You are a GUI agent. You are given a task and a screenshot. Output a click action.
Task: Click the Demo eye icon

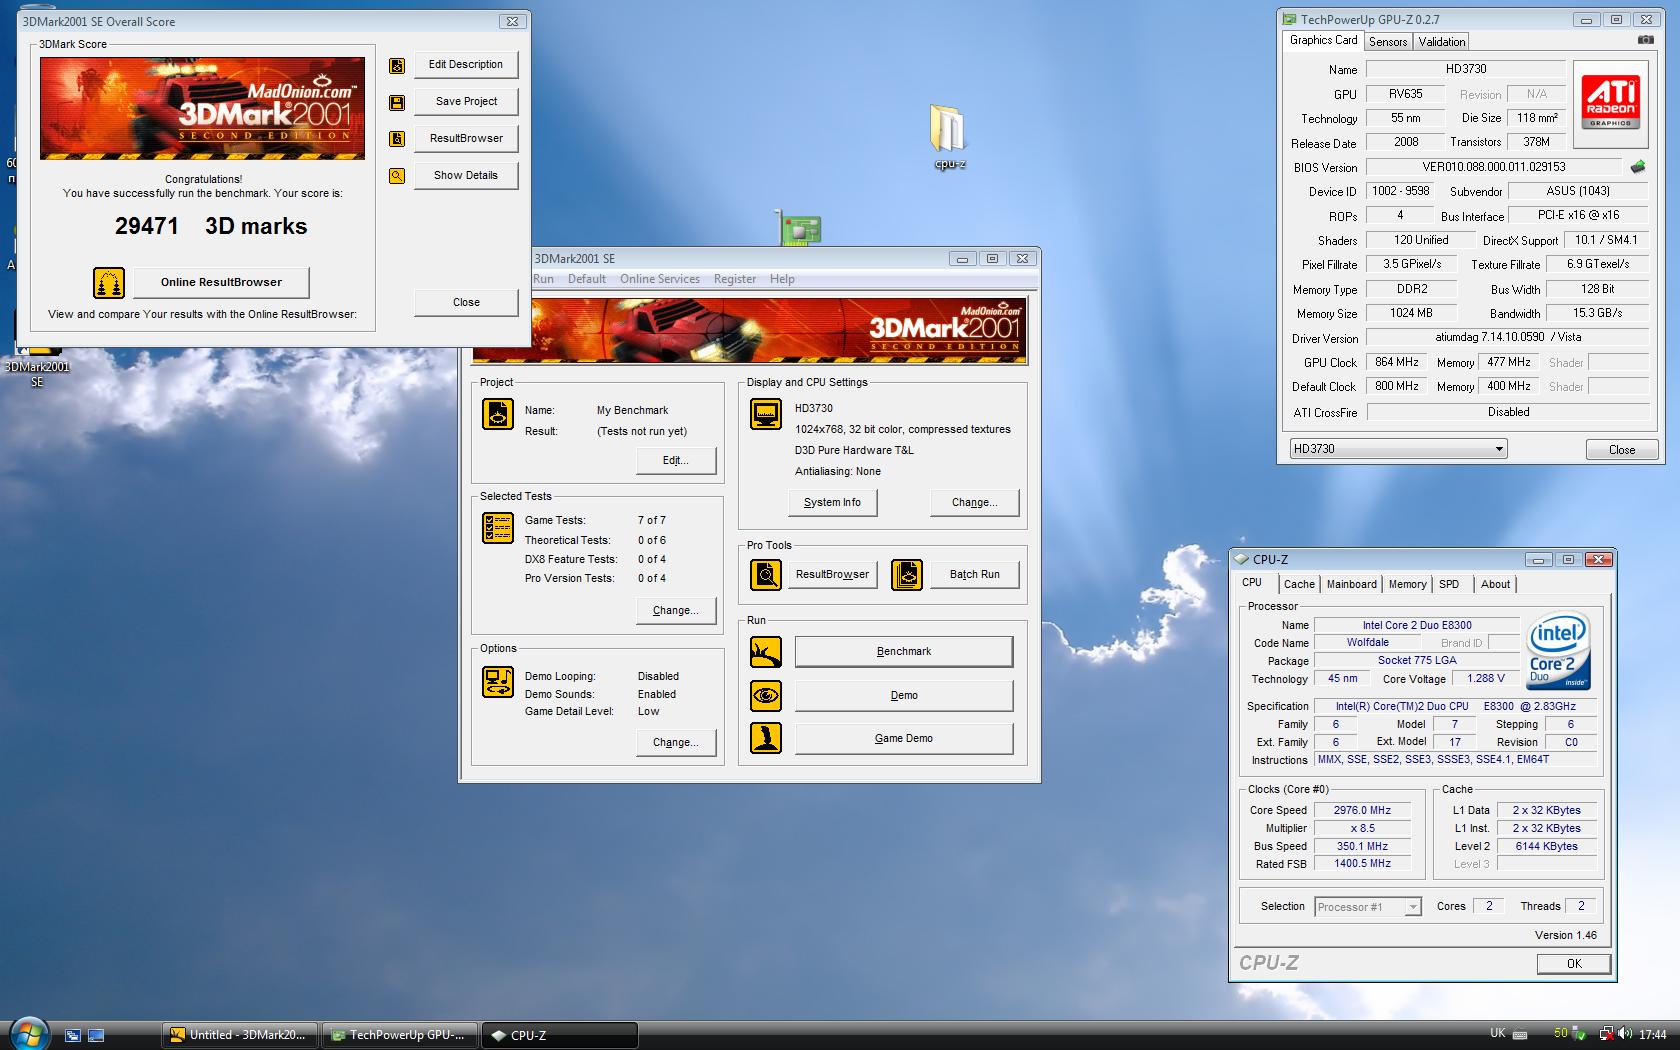click(x=766, y=695)
